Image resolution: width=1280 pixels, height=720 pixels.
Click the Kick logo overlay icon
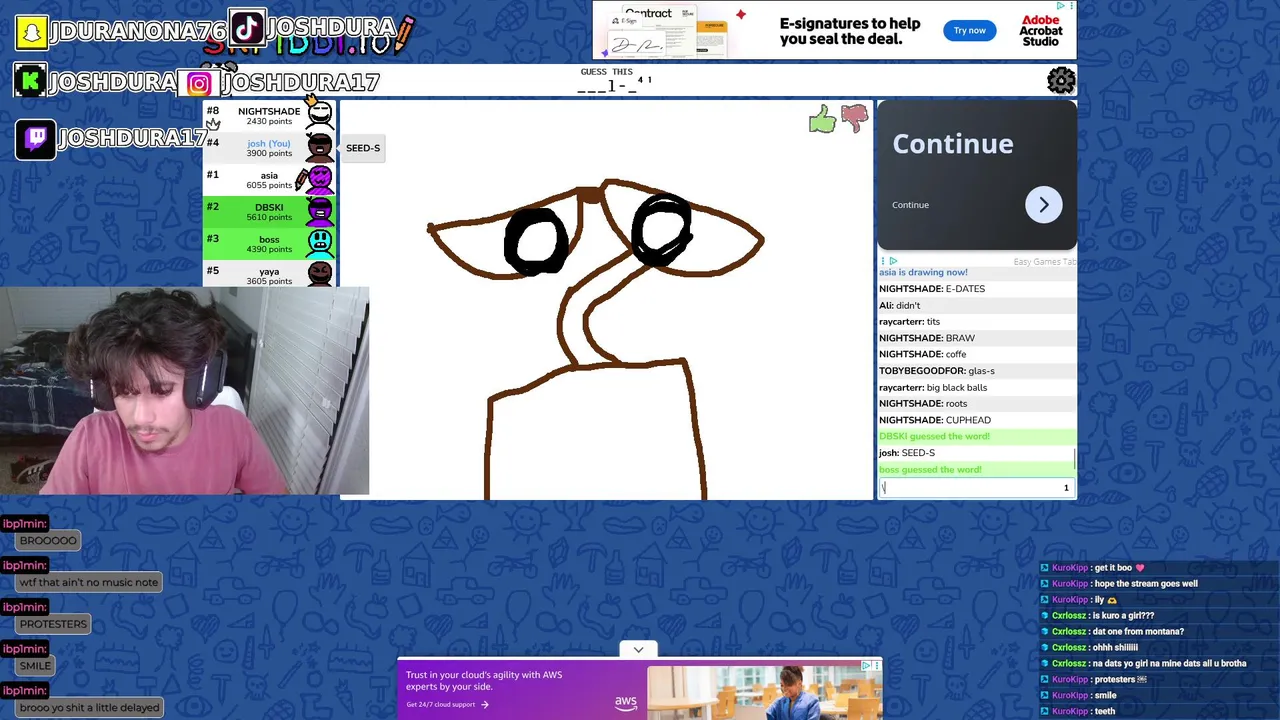tap(30, 81)
